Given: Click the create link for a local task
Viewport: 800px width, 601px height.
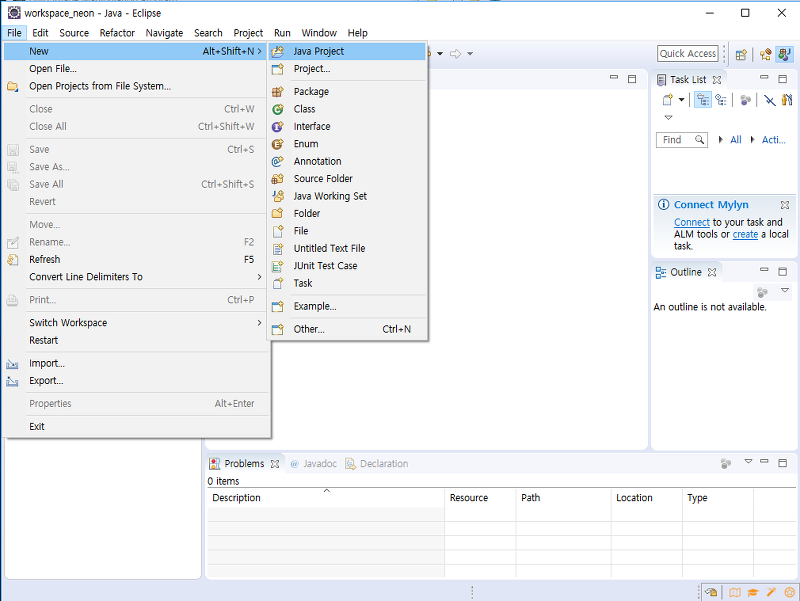Looking at the screenshot, I should coord(745,234).
